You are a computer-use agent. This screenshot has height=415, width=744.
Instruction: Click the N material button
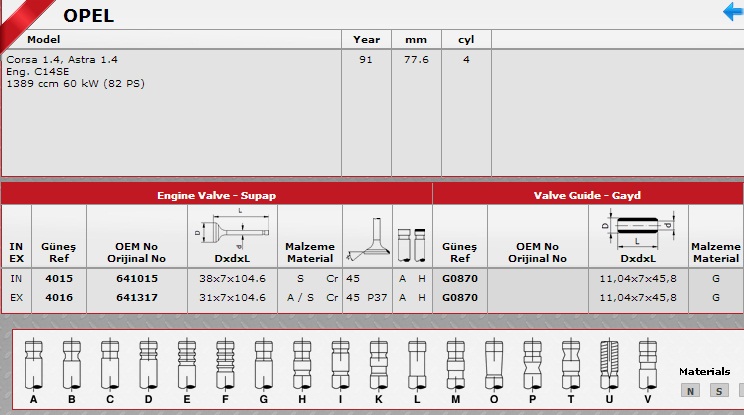coord(689,391)
